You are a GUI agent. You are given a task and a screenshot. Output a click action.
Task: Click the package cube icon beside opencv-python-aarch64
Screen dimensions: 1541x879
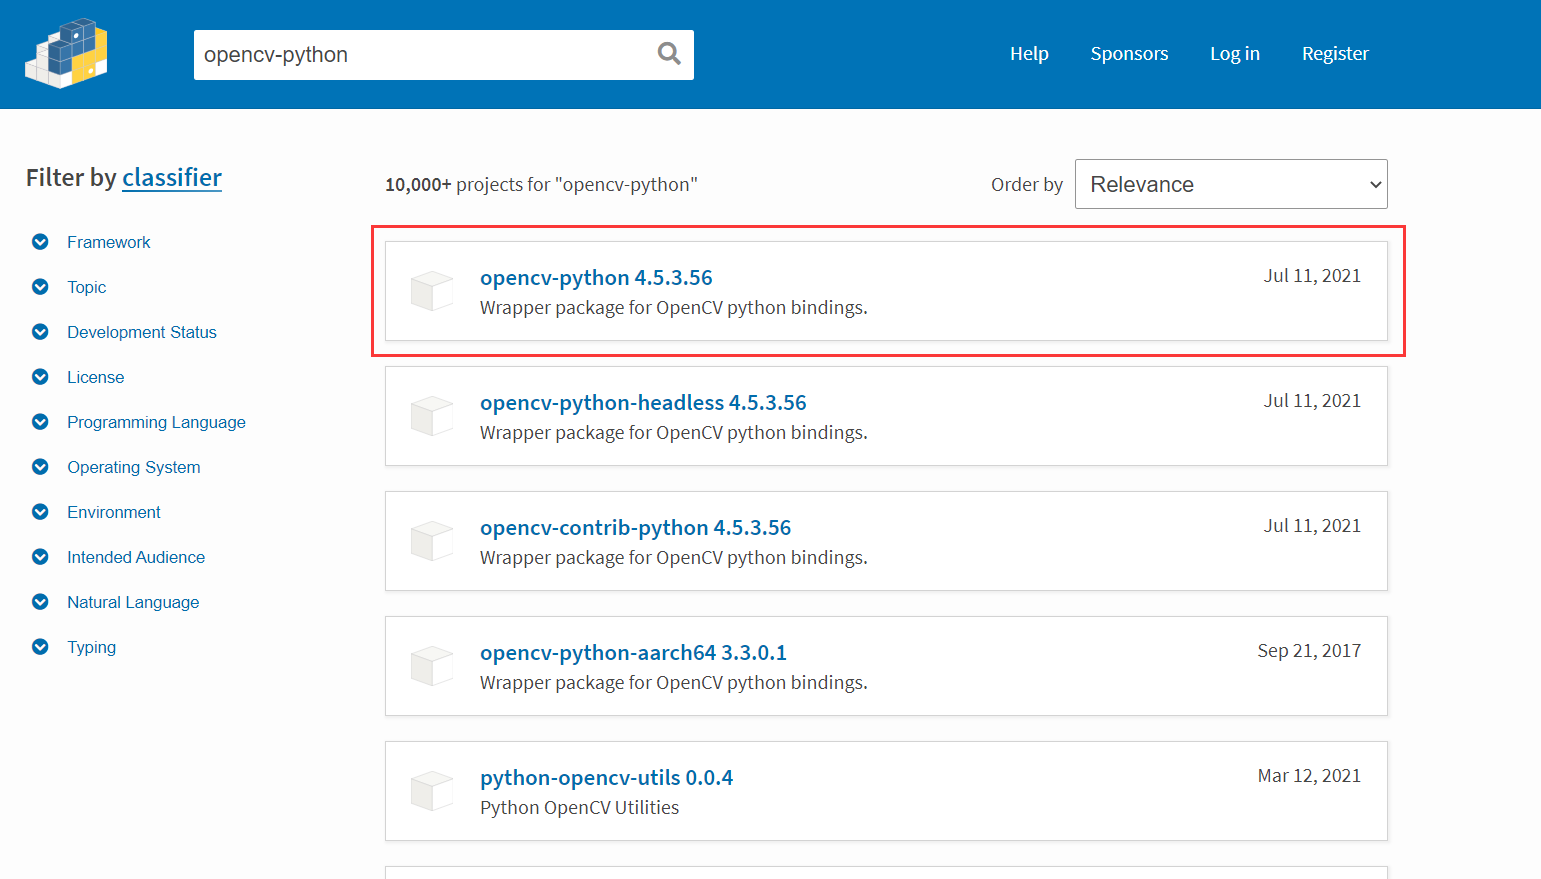pos(432,666)
